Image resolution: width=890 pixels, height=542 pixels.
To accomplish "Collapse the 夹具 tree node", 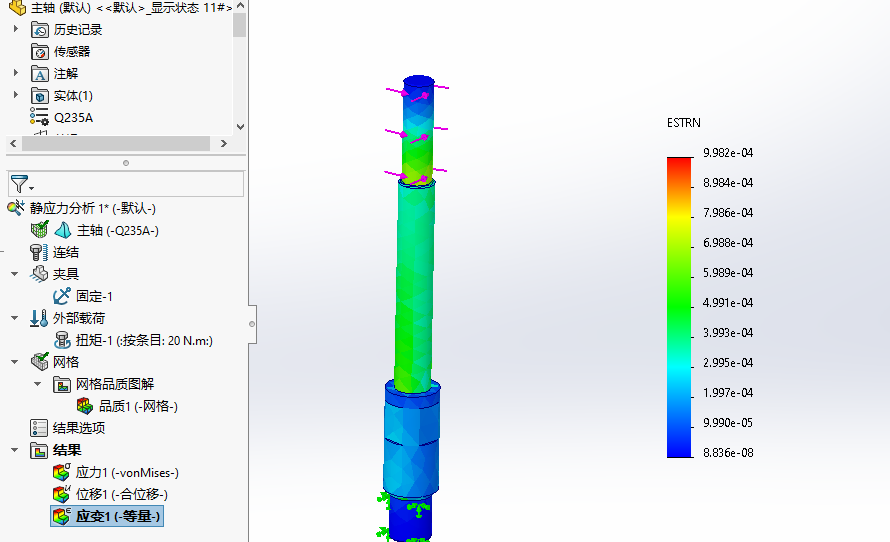I will tap(15, 274).
